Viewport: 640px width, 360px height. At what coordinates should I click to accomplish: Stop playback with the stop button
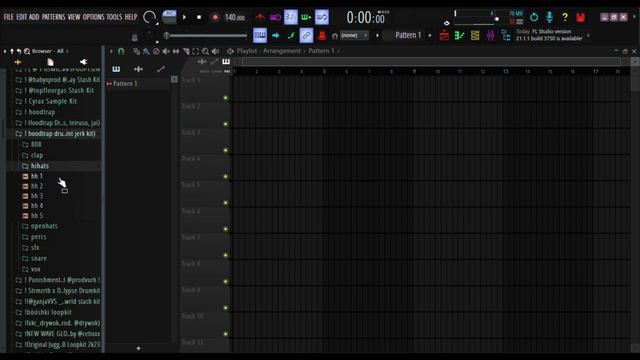199,17
